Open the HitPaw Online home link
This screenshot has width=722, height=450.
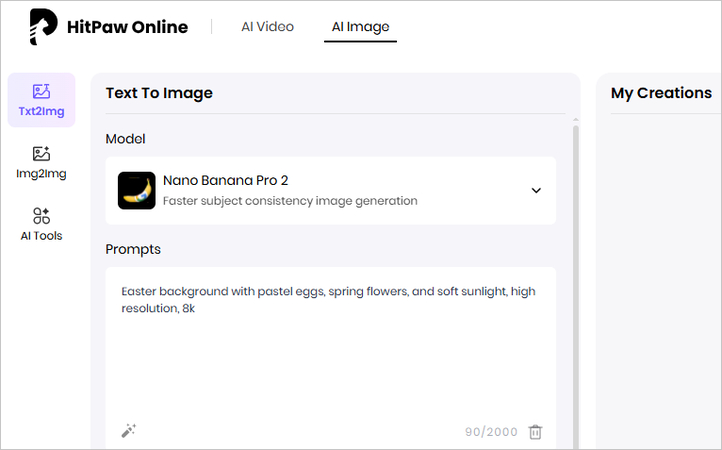(127, 27)
